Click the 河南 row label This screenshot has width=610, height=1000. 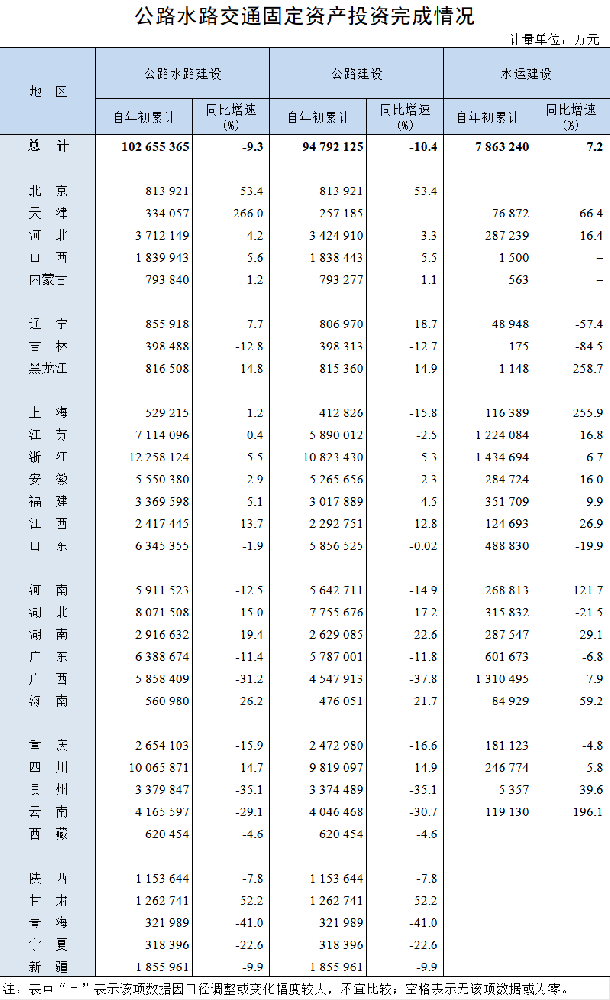coord(48,590)
